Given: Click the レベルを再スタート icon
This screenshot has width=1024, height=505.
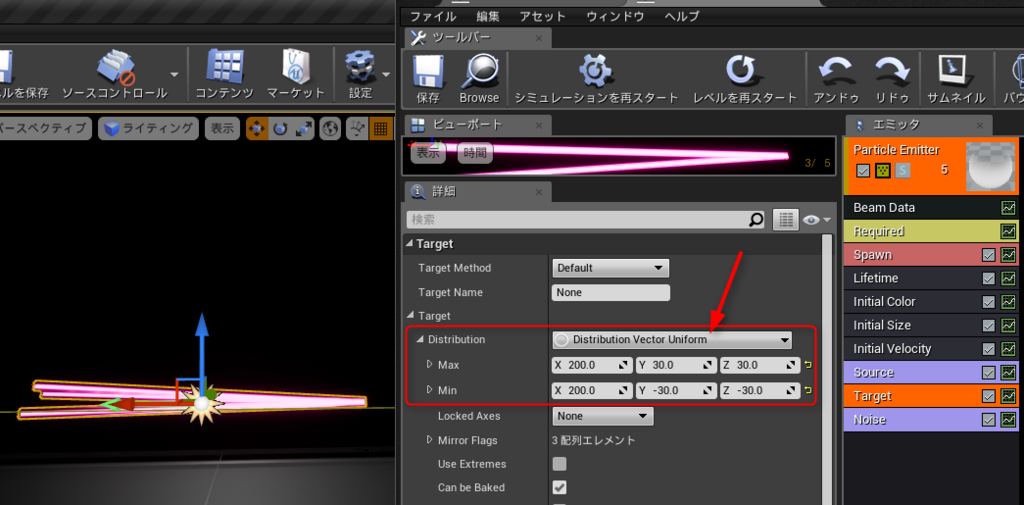Looking at the screenshot, I should (x=744, y=79).
